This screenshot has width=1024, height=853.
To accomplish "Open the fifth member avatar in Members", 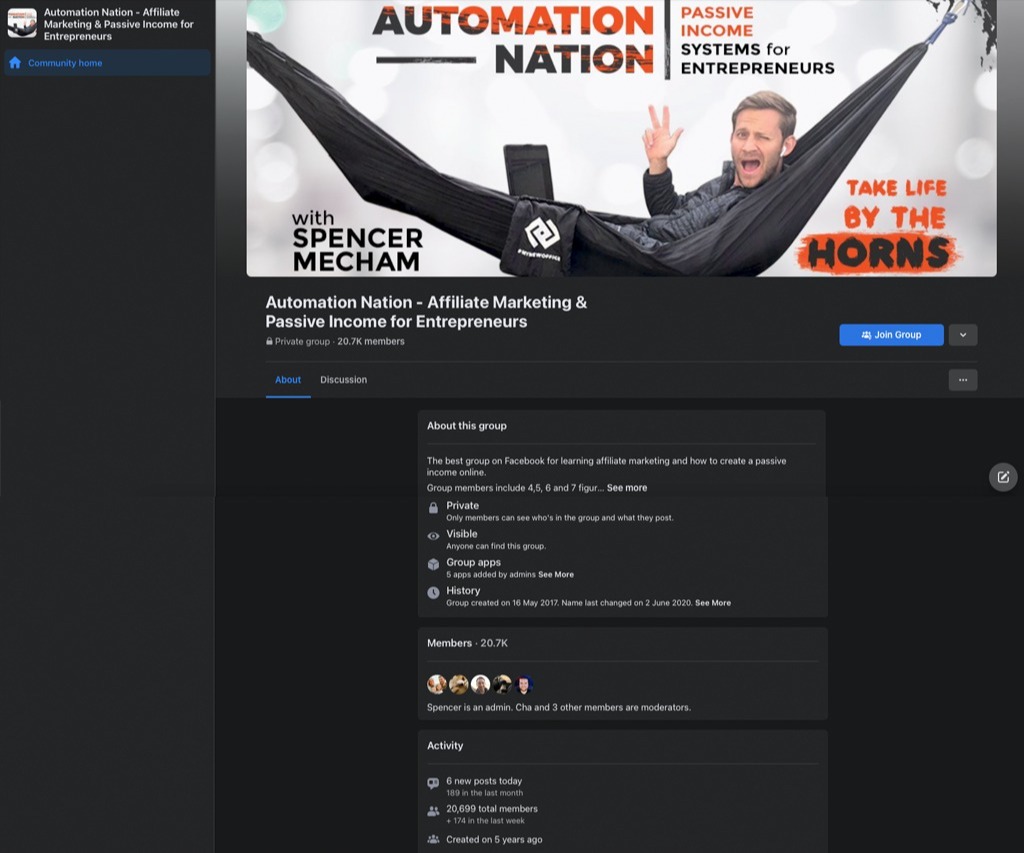I will tap(524, 684).
